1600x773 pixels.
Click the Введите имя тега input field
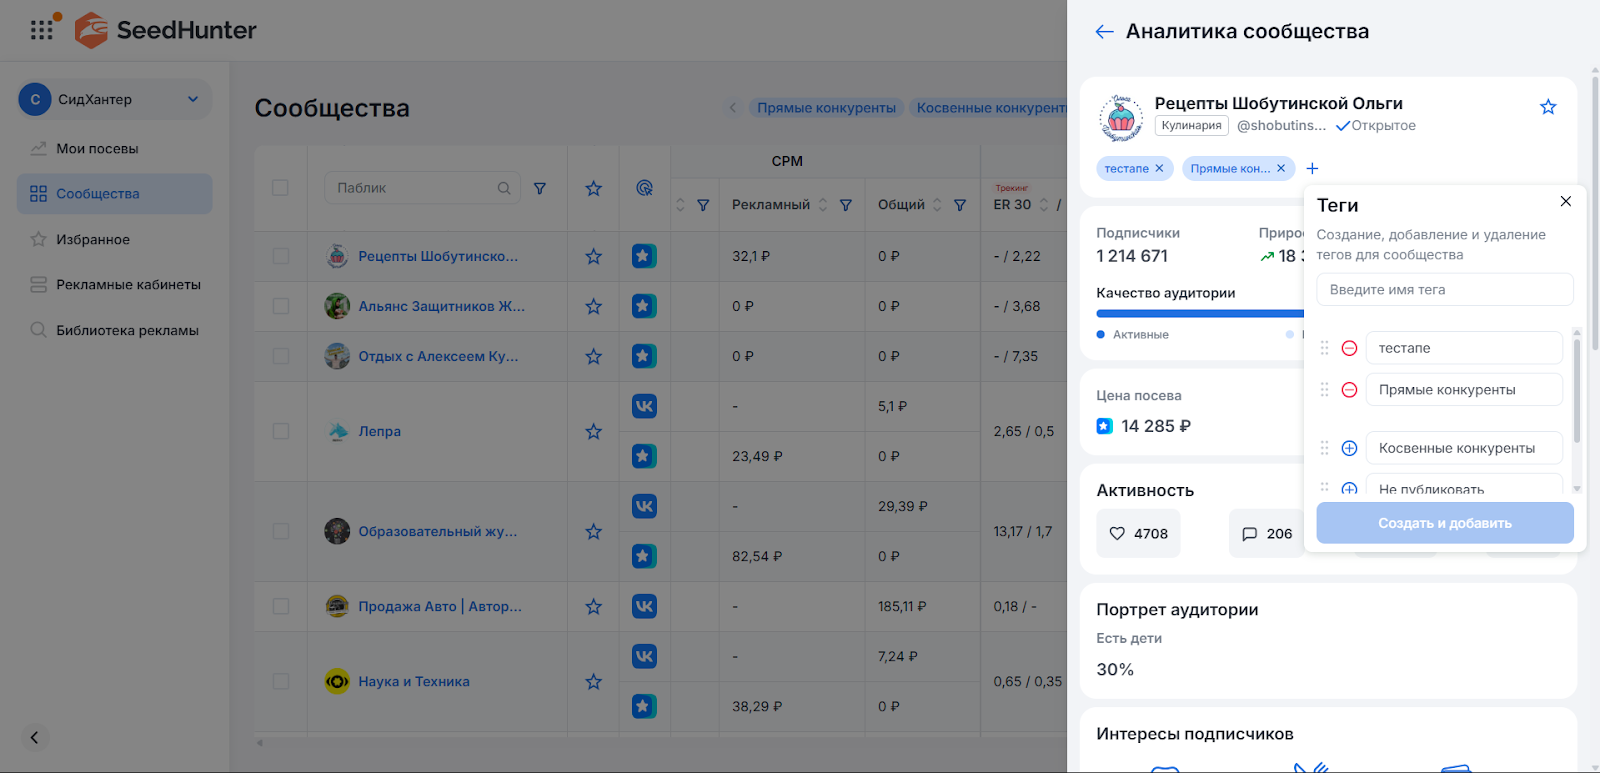(1444, 290)
